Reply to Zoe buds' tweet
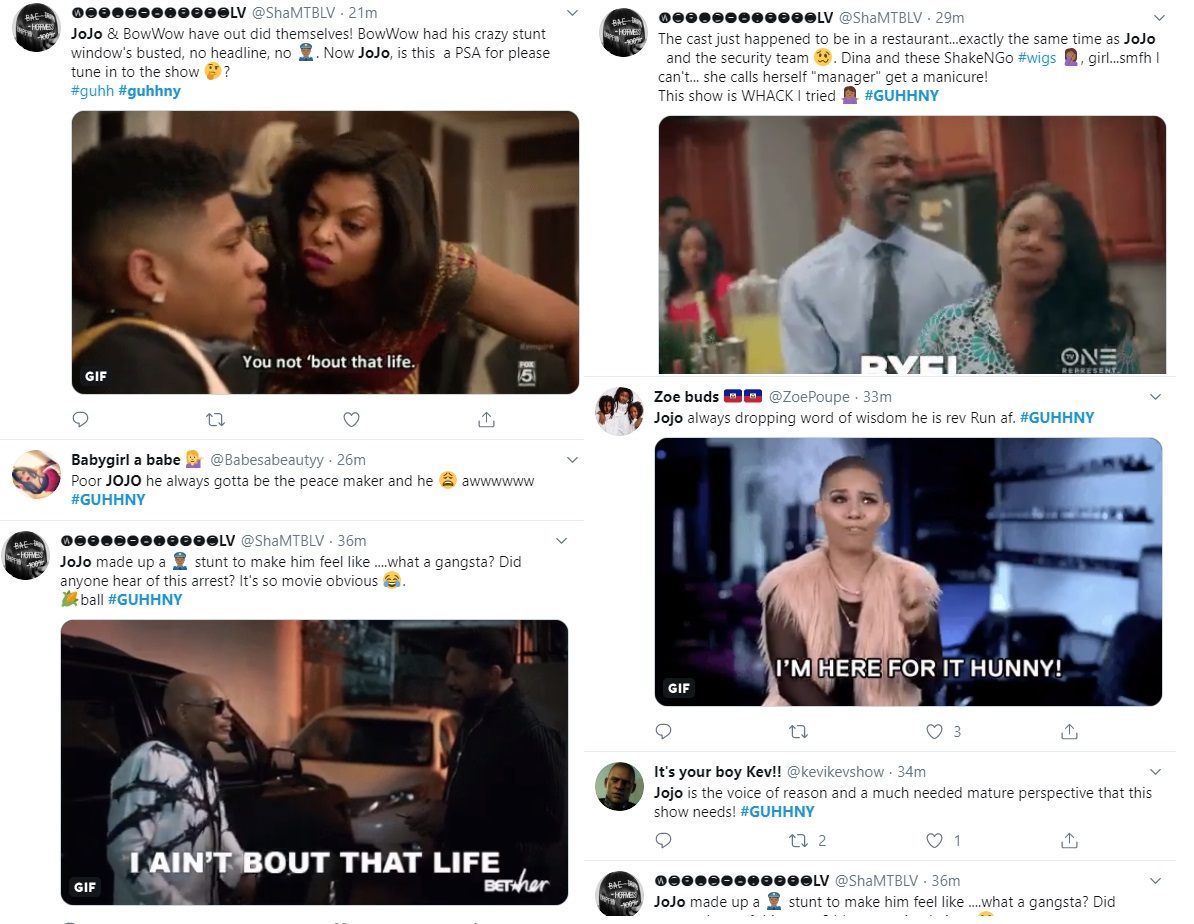1194x924 pixels. (x=663, y=731)
